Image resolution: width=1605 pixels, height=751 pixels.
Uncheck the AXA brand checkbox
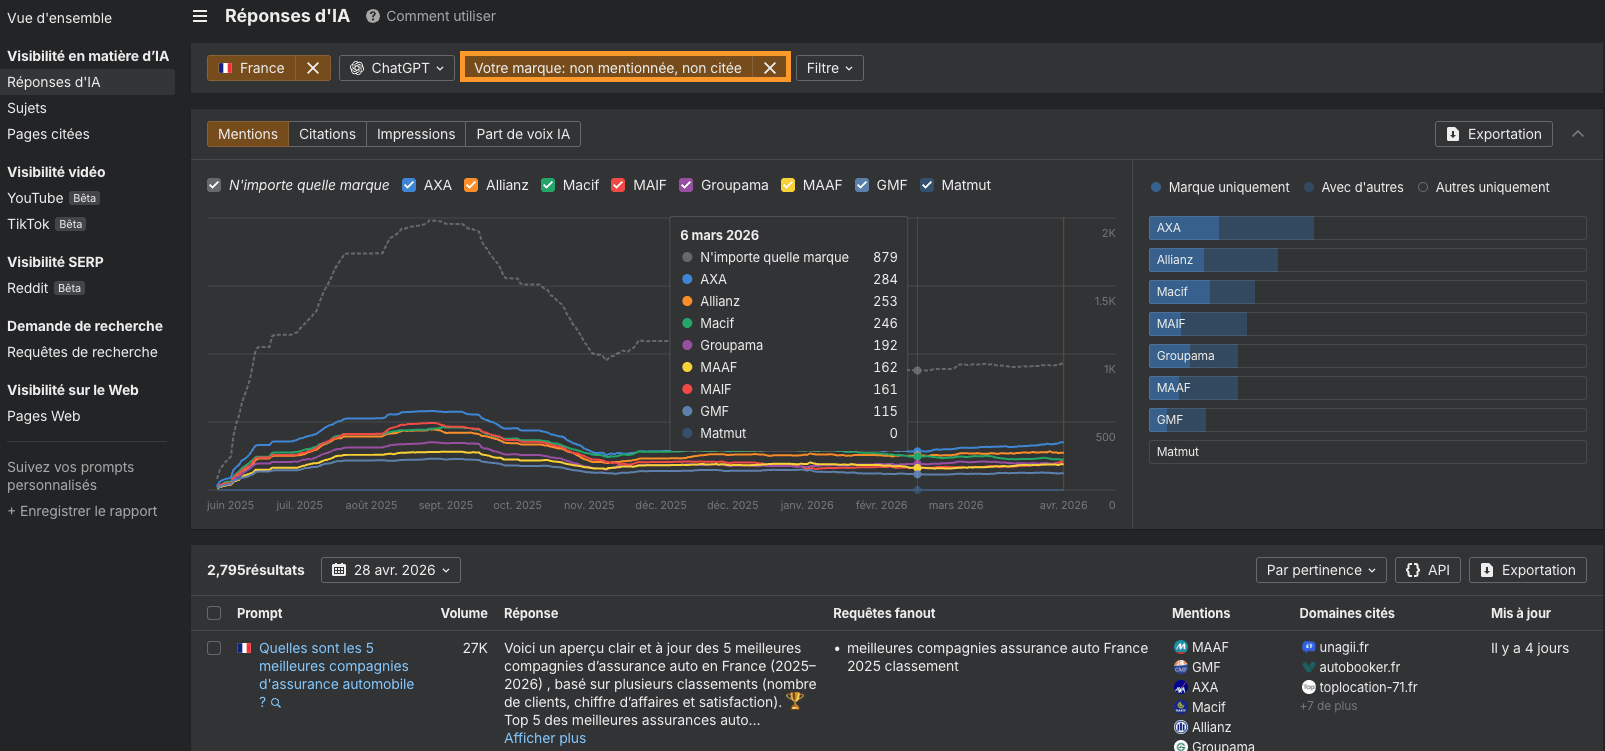(409, 185)
